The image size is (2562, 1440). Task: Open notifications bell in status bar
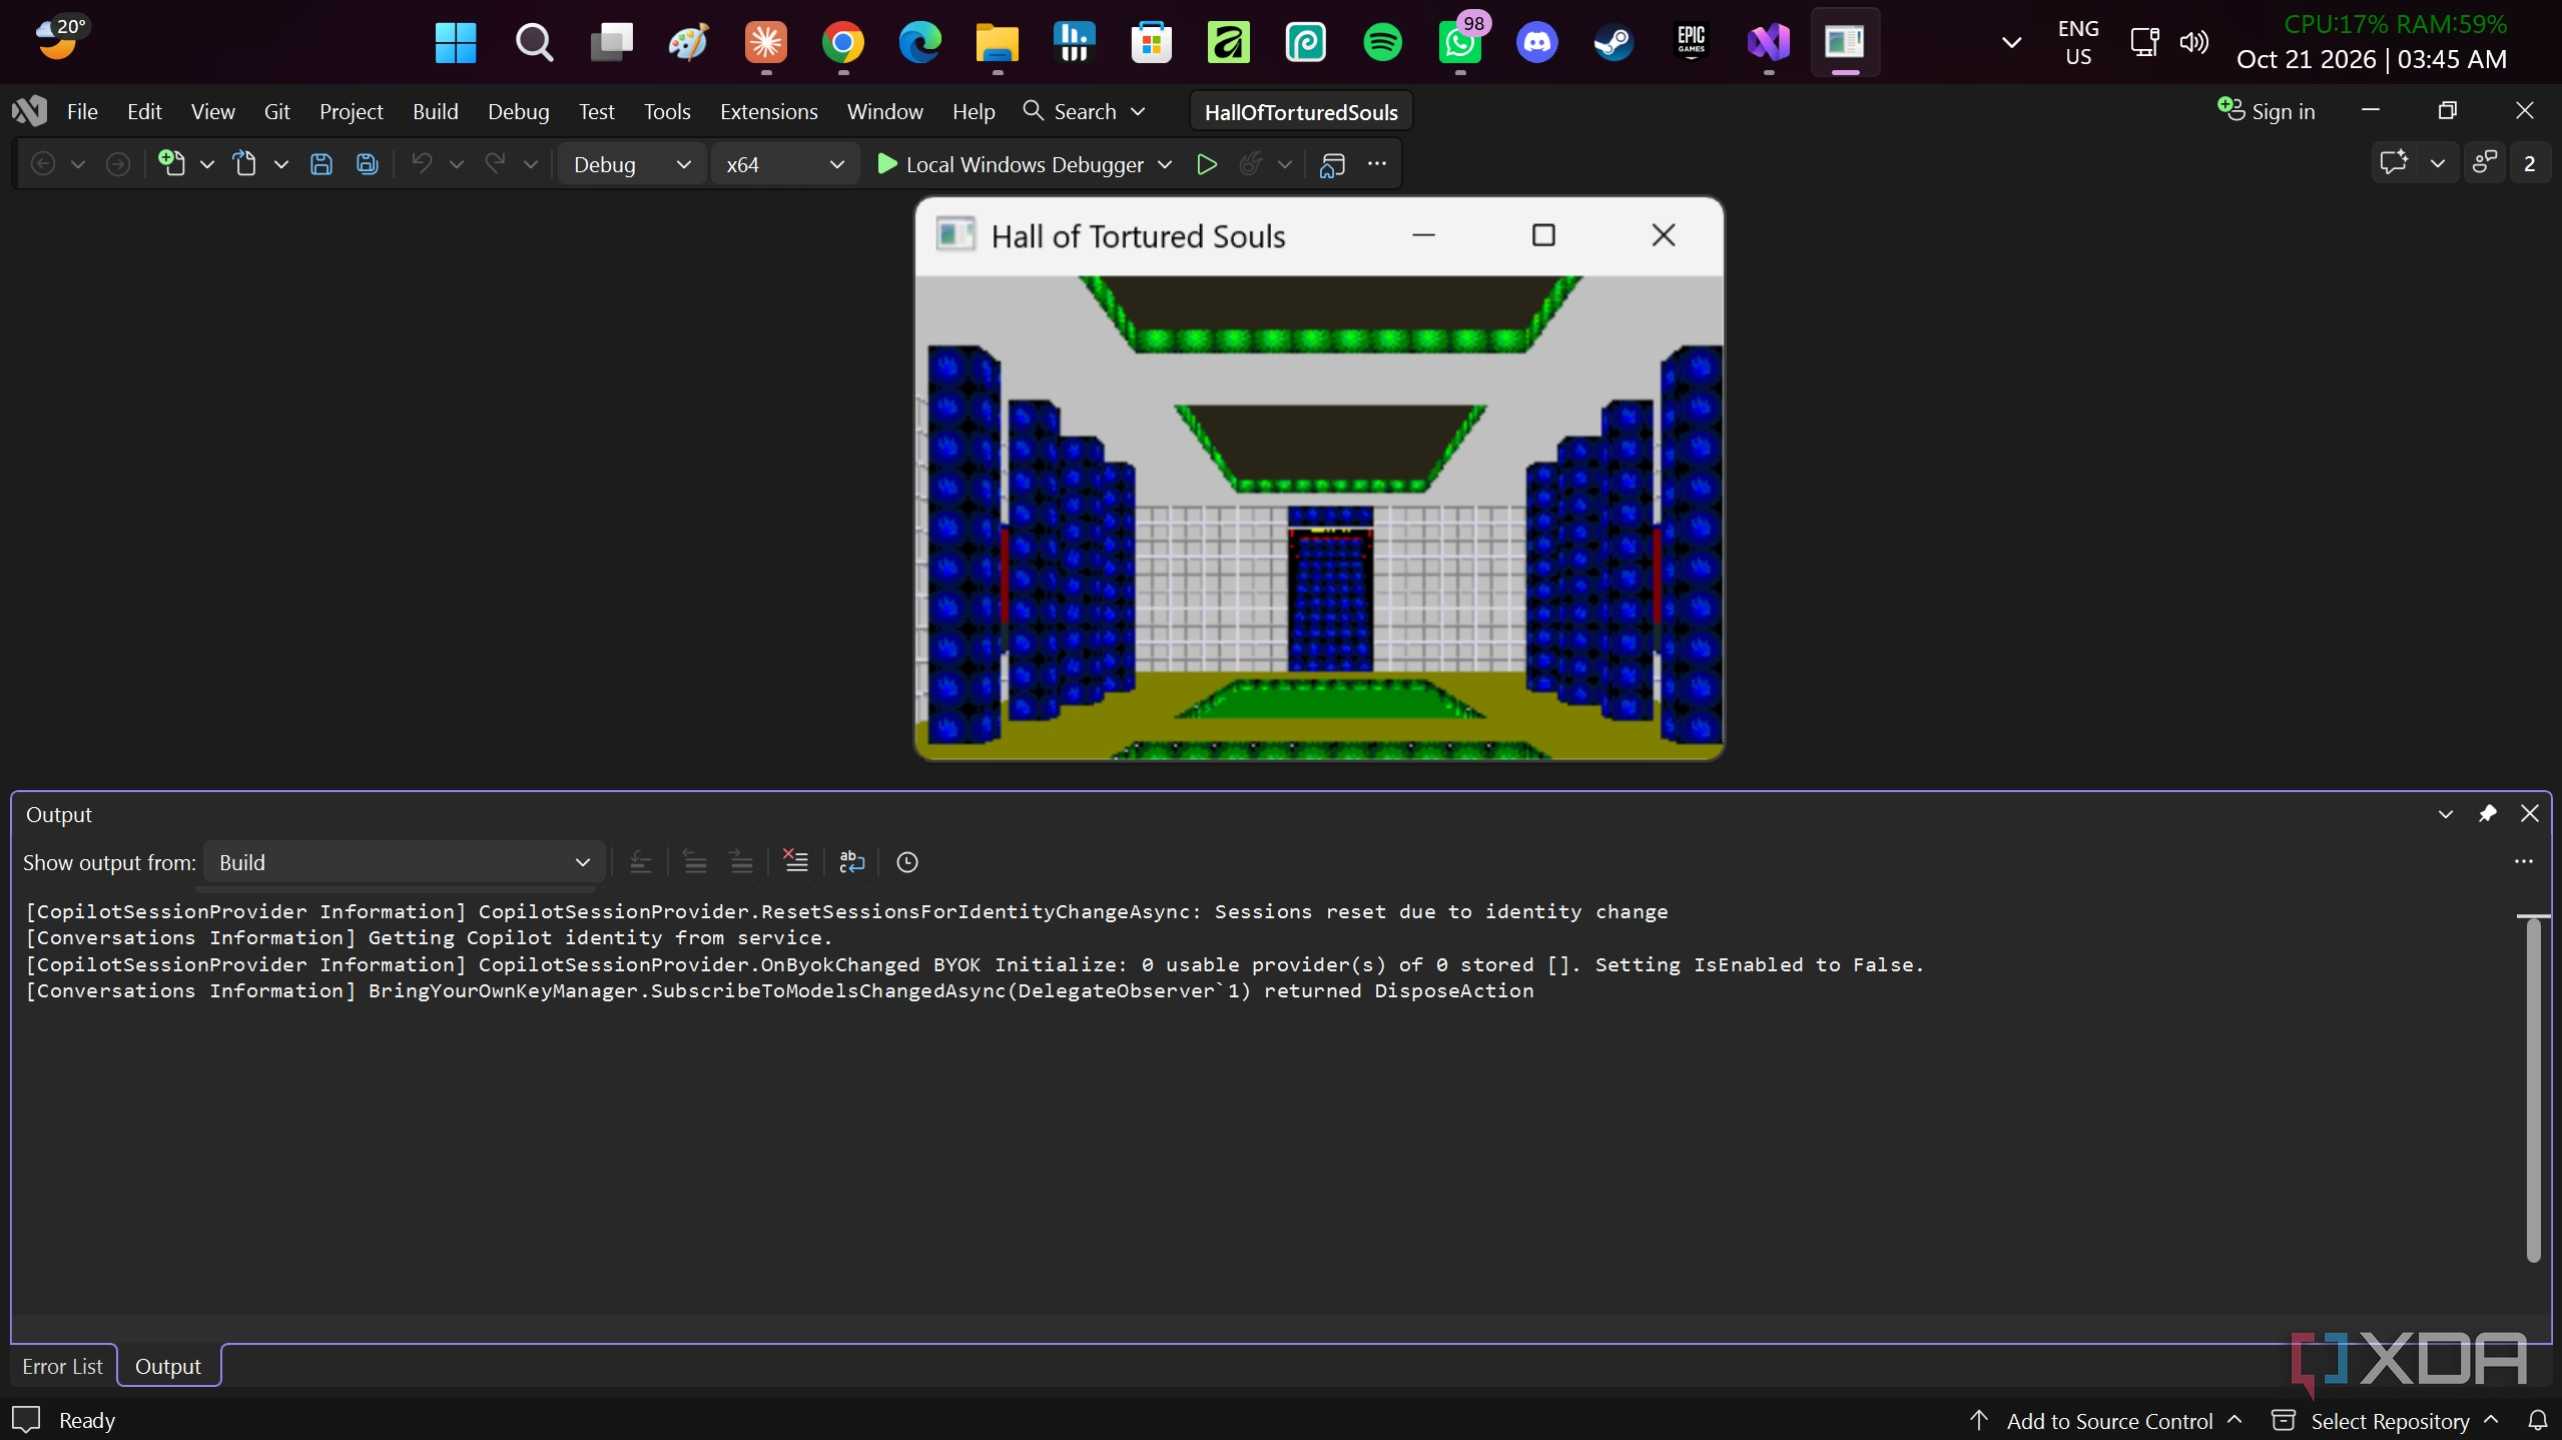tap(2538, 1420)
